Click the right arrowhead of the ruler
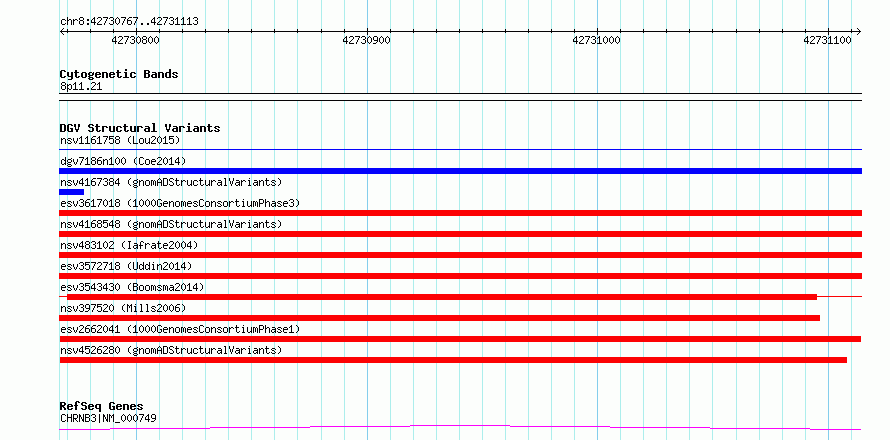The height and width of the screenshot is (440, 890). click(x=858, y=31)
